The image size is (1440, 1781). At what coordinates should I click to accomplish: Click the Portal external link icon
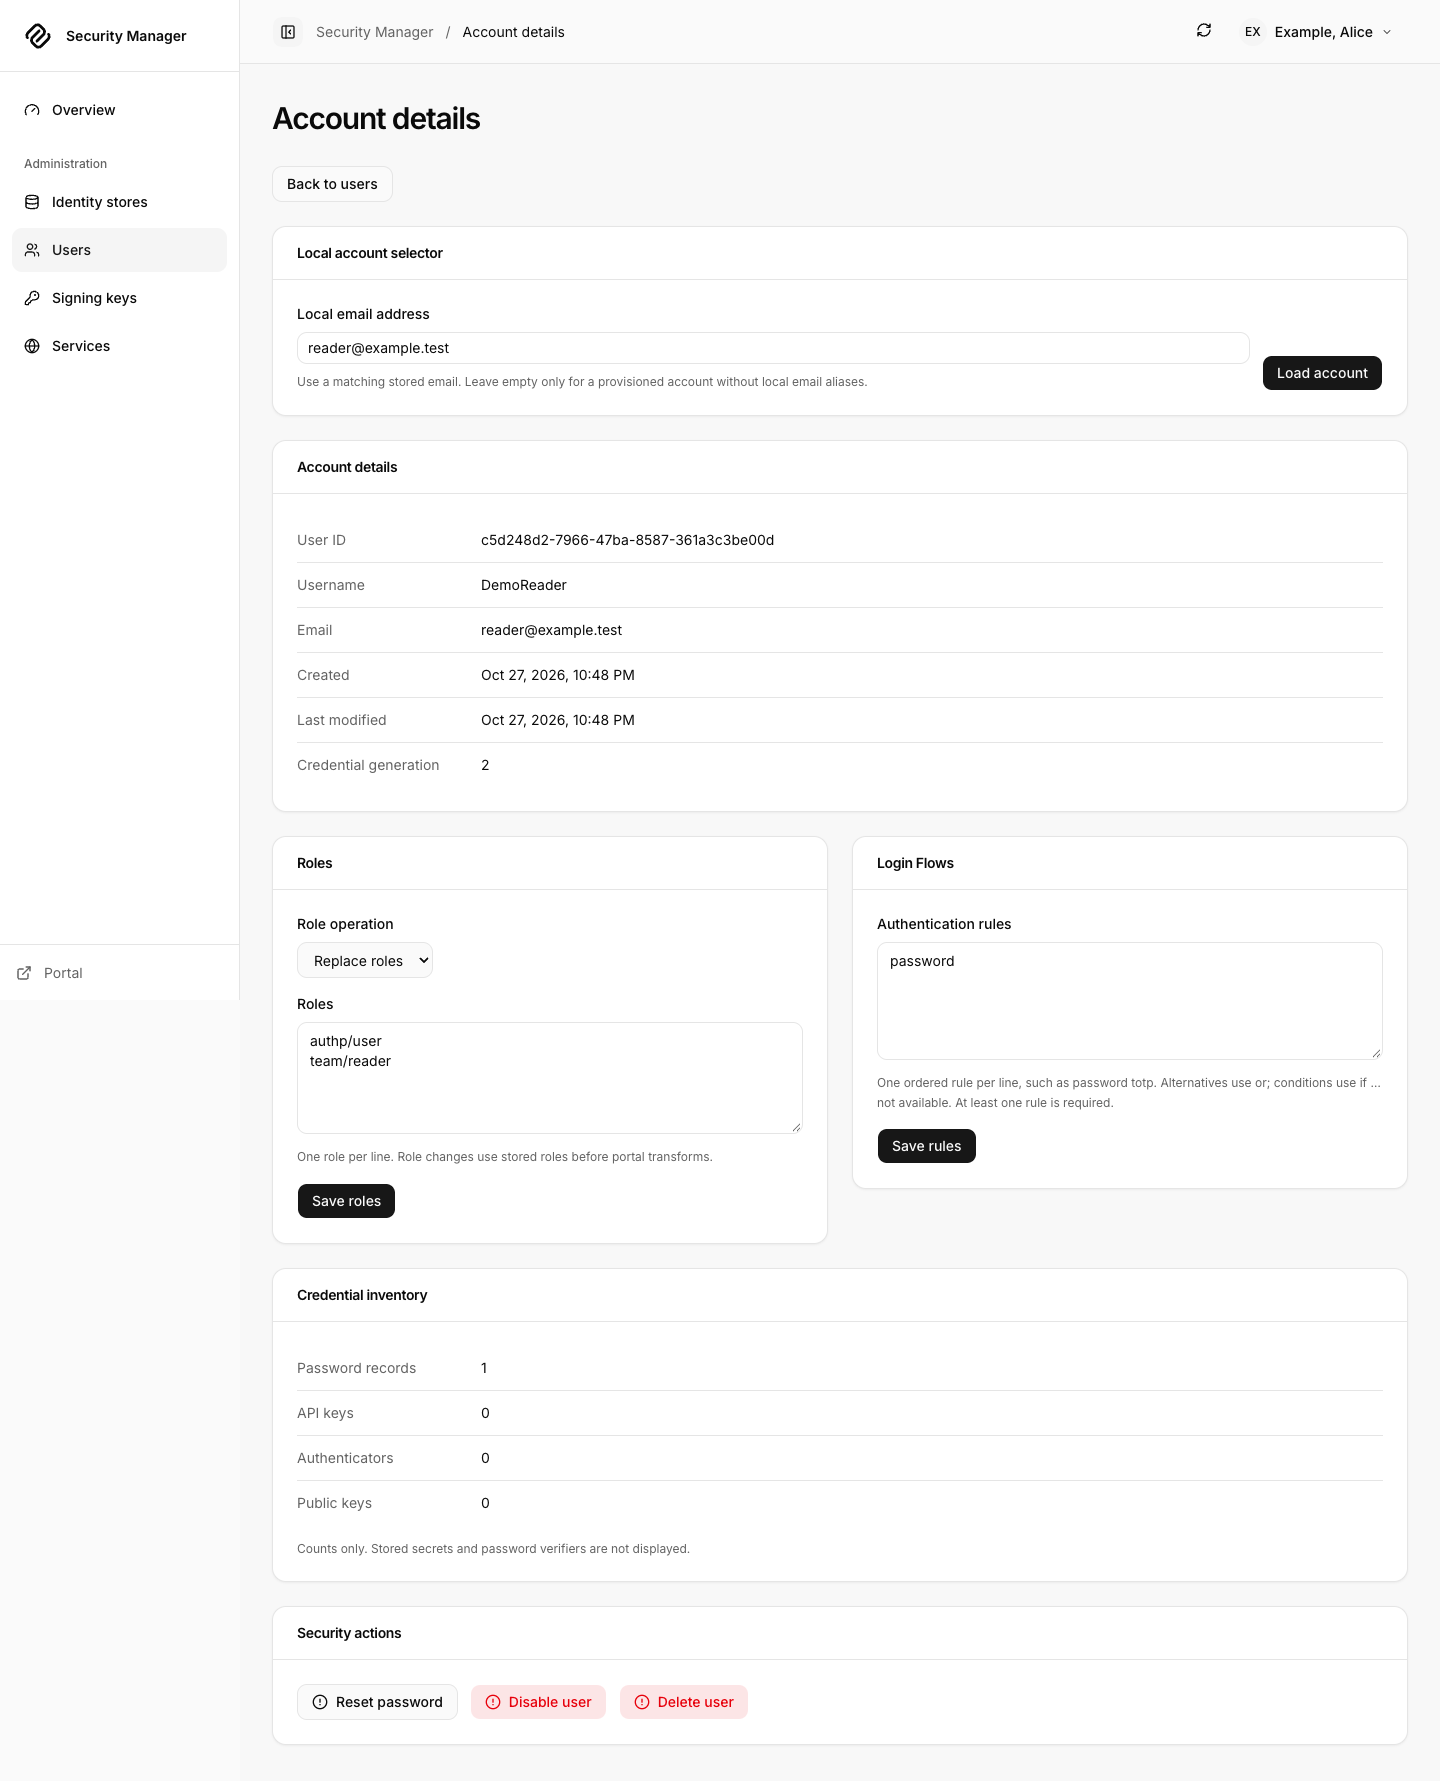click(x=24, y=973)
